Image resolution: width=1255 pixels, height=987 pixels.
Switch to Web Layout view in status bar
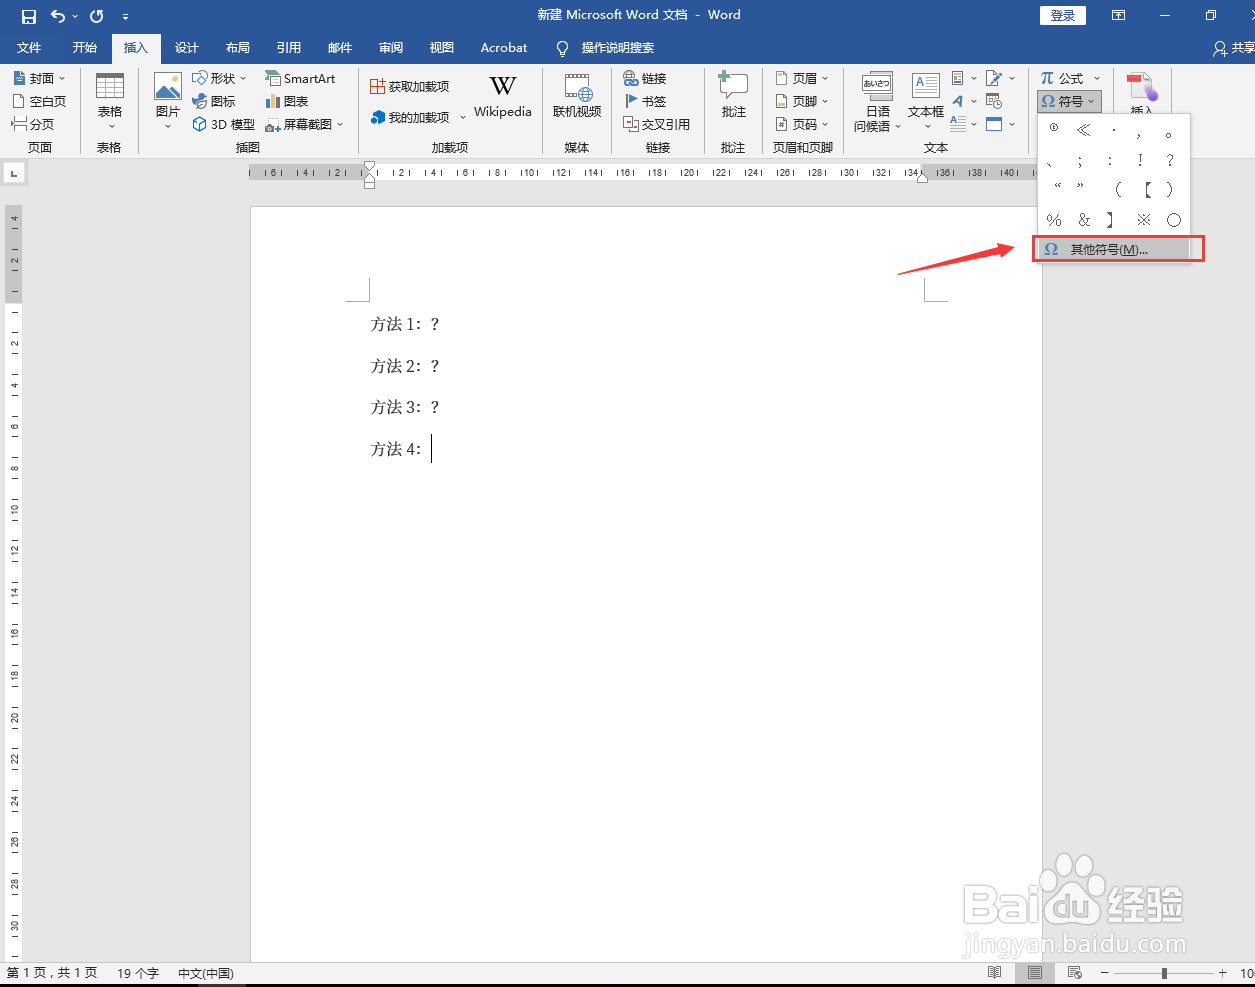(x=1075, y=972)
